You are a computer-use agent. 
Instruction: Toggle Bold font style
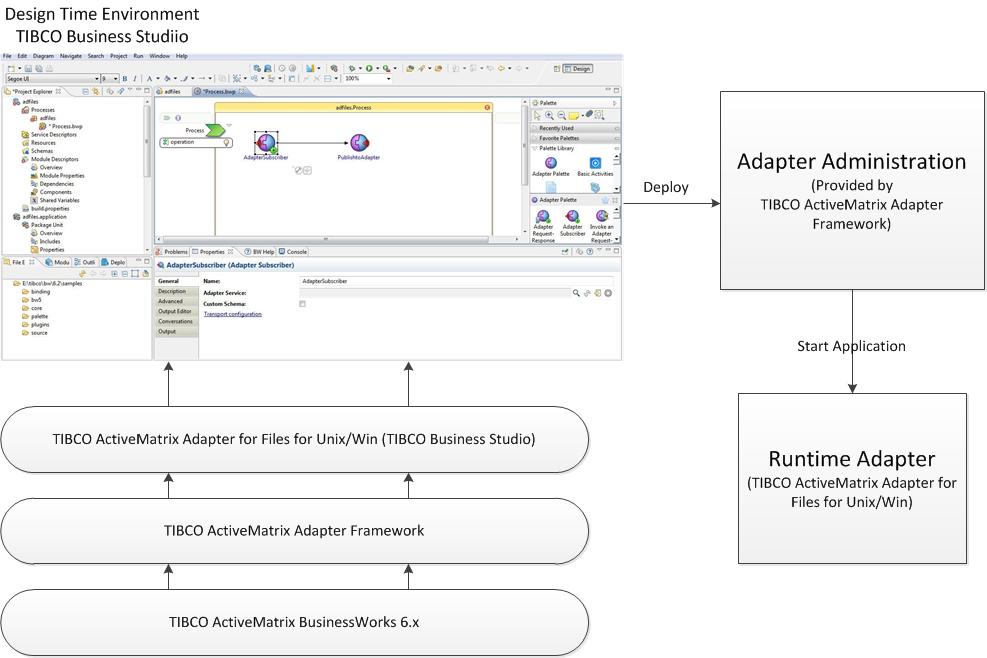click(x=125, y=79)
